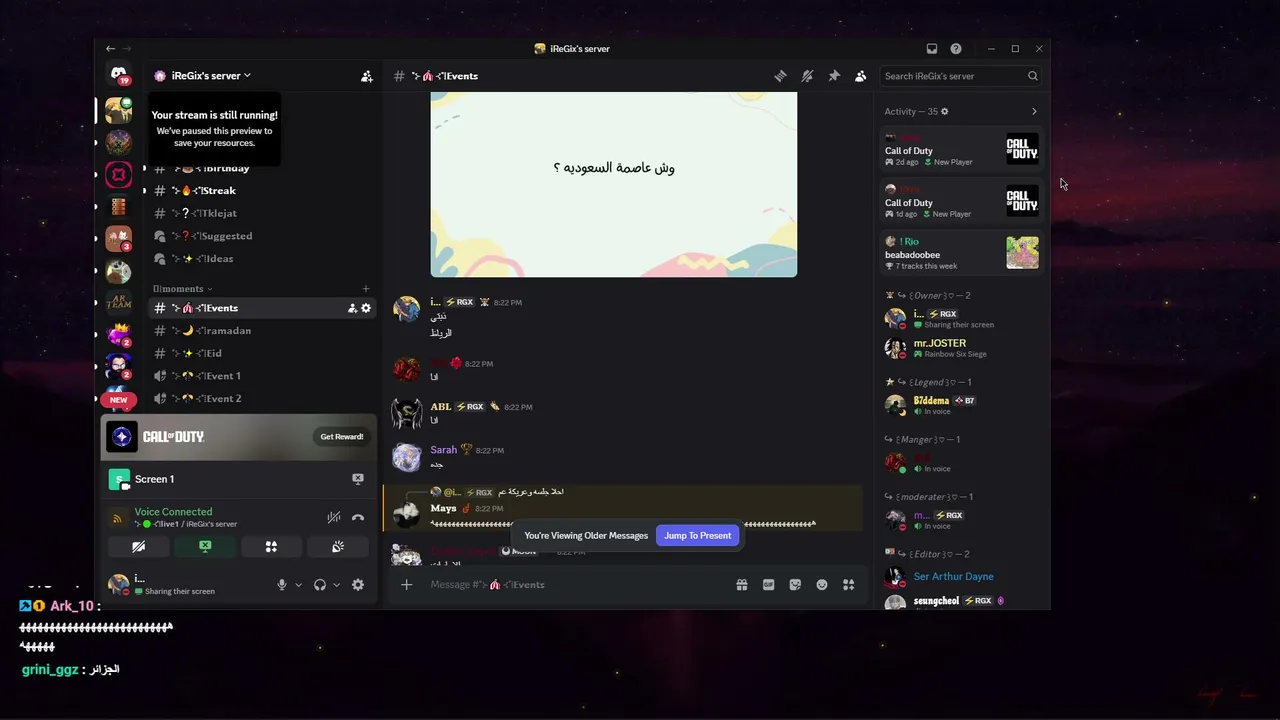Click the plus attachment button in message box
This screenshot has width=1280, height=720.
click(x=406, y=585)
